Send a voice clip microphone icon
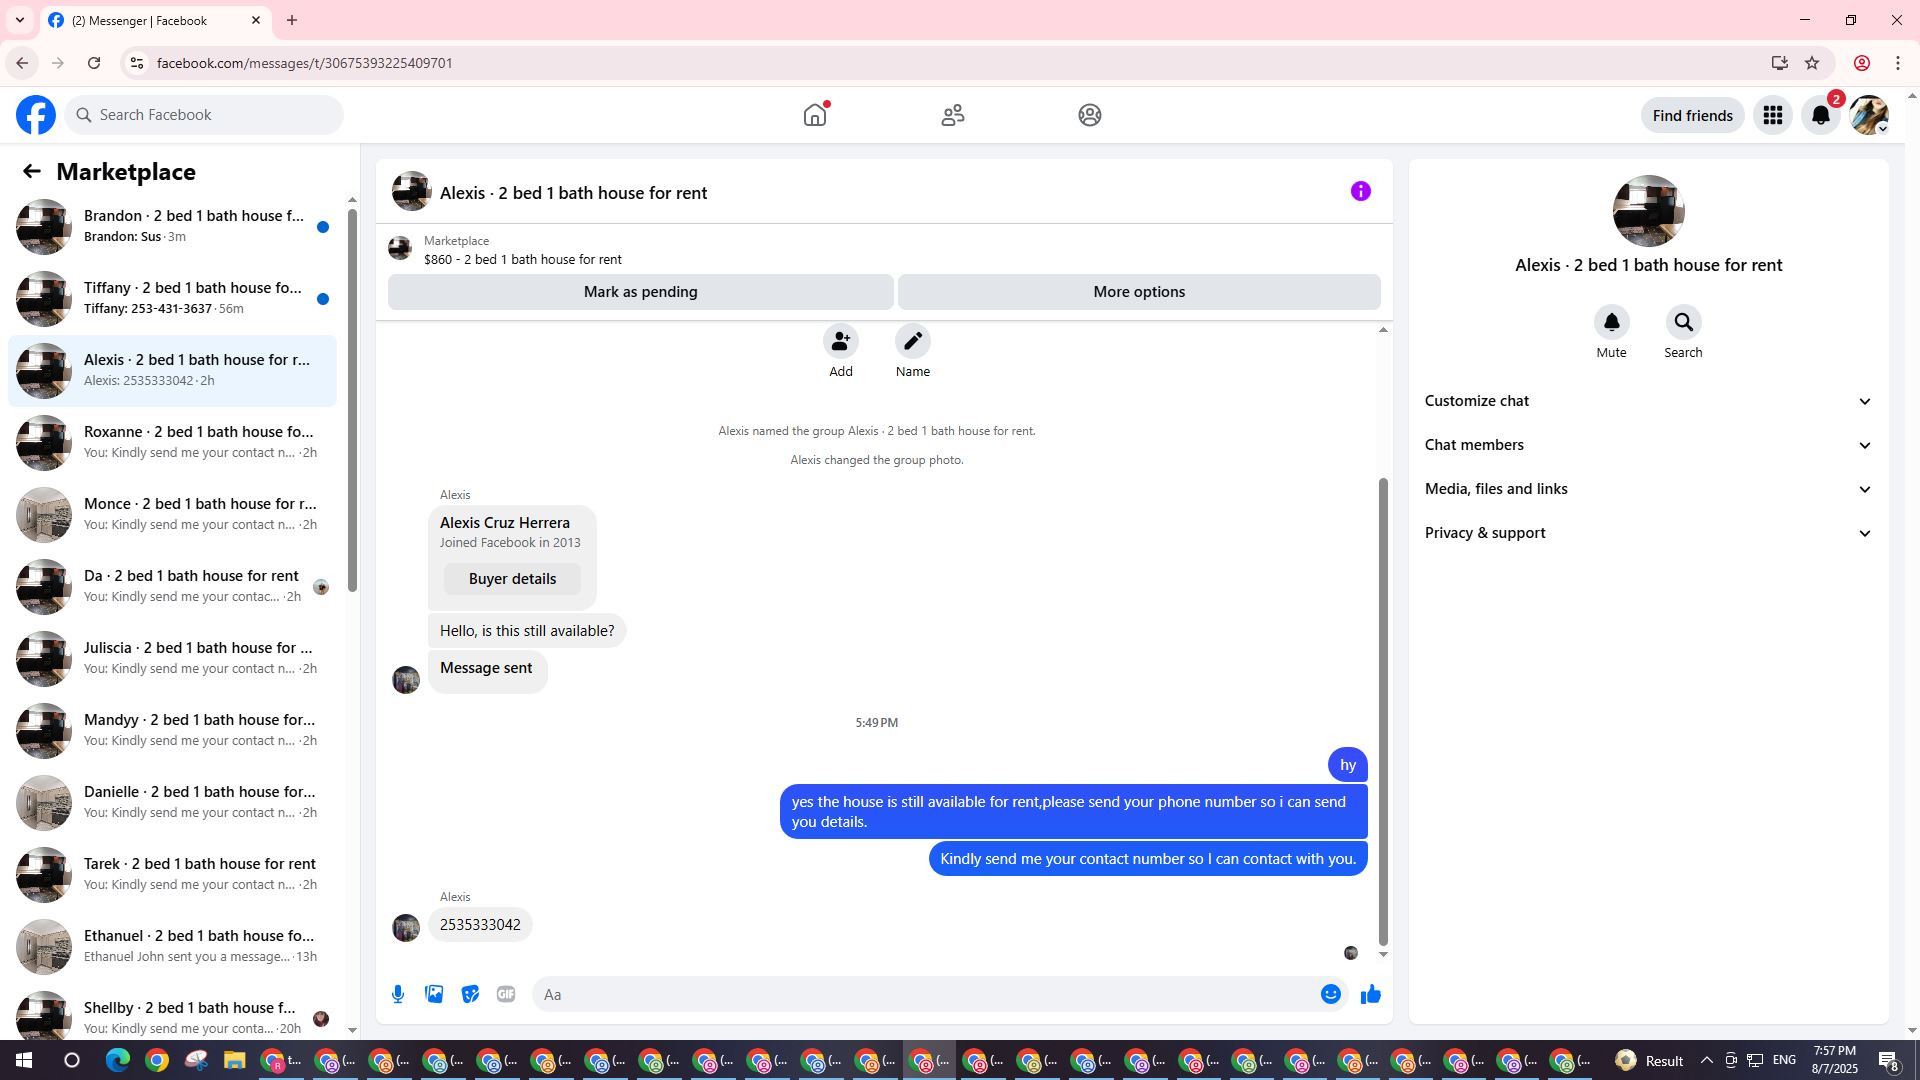The image size is (1920, 1080). coord(398,994)
